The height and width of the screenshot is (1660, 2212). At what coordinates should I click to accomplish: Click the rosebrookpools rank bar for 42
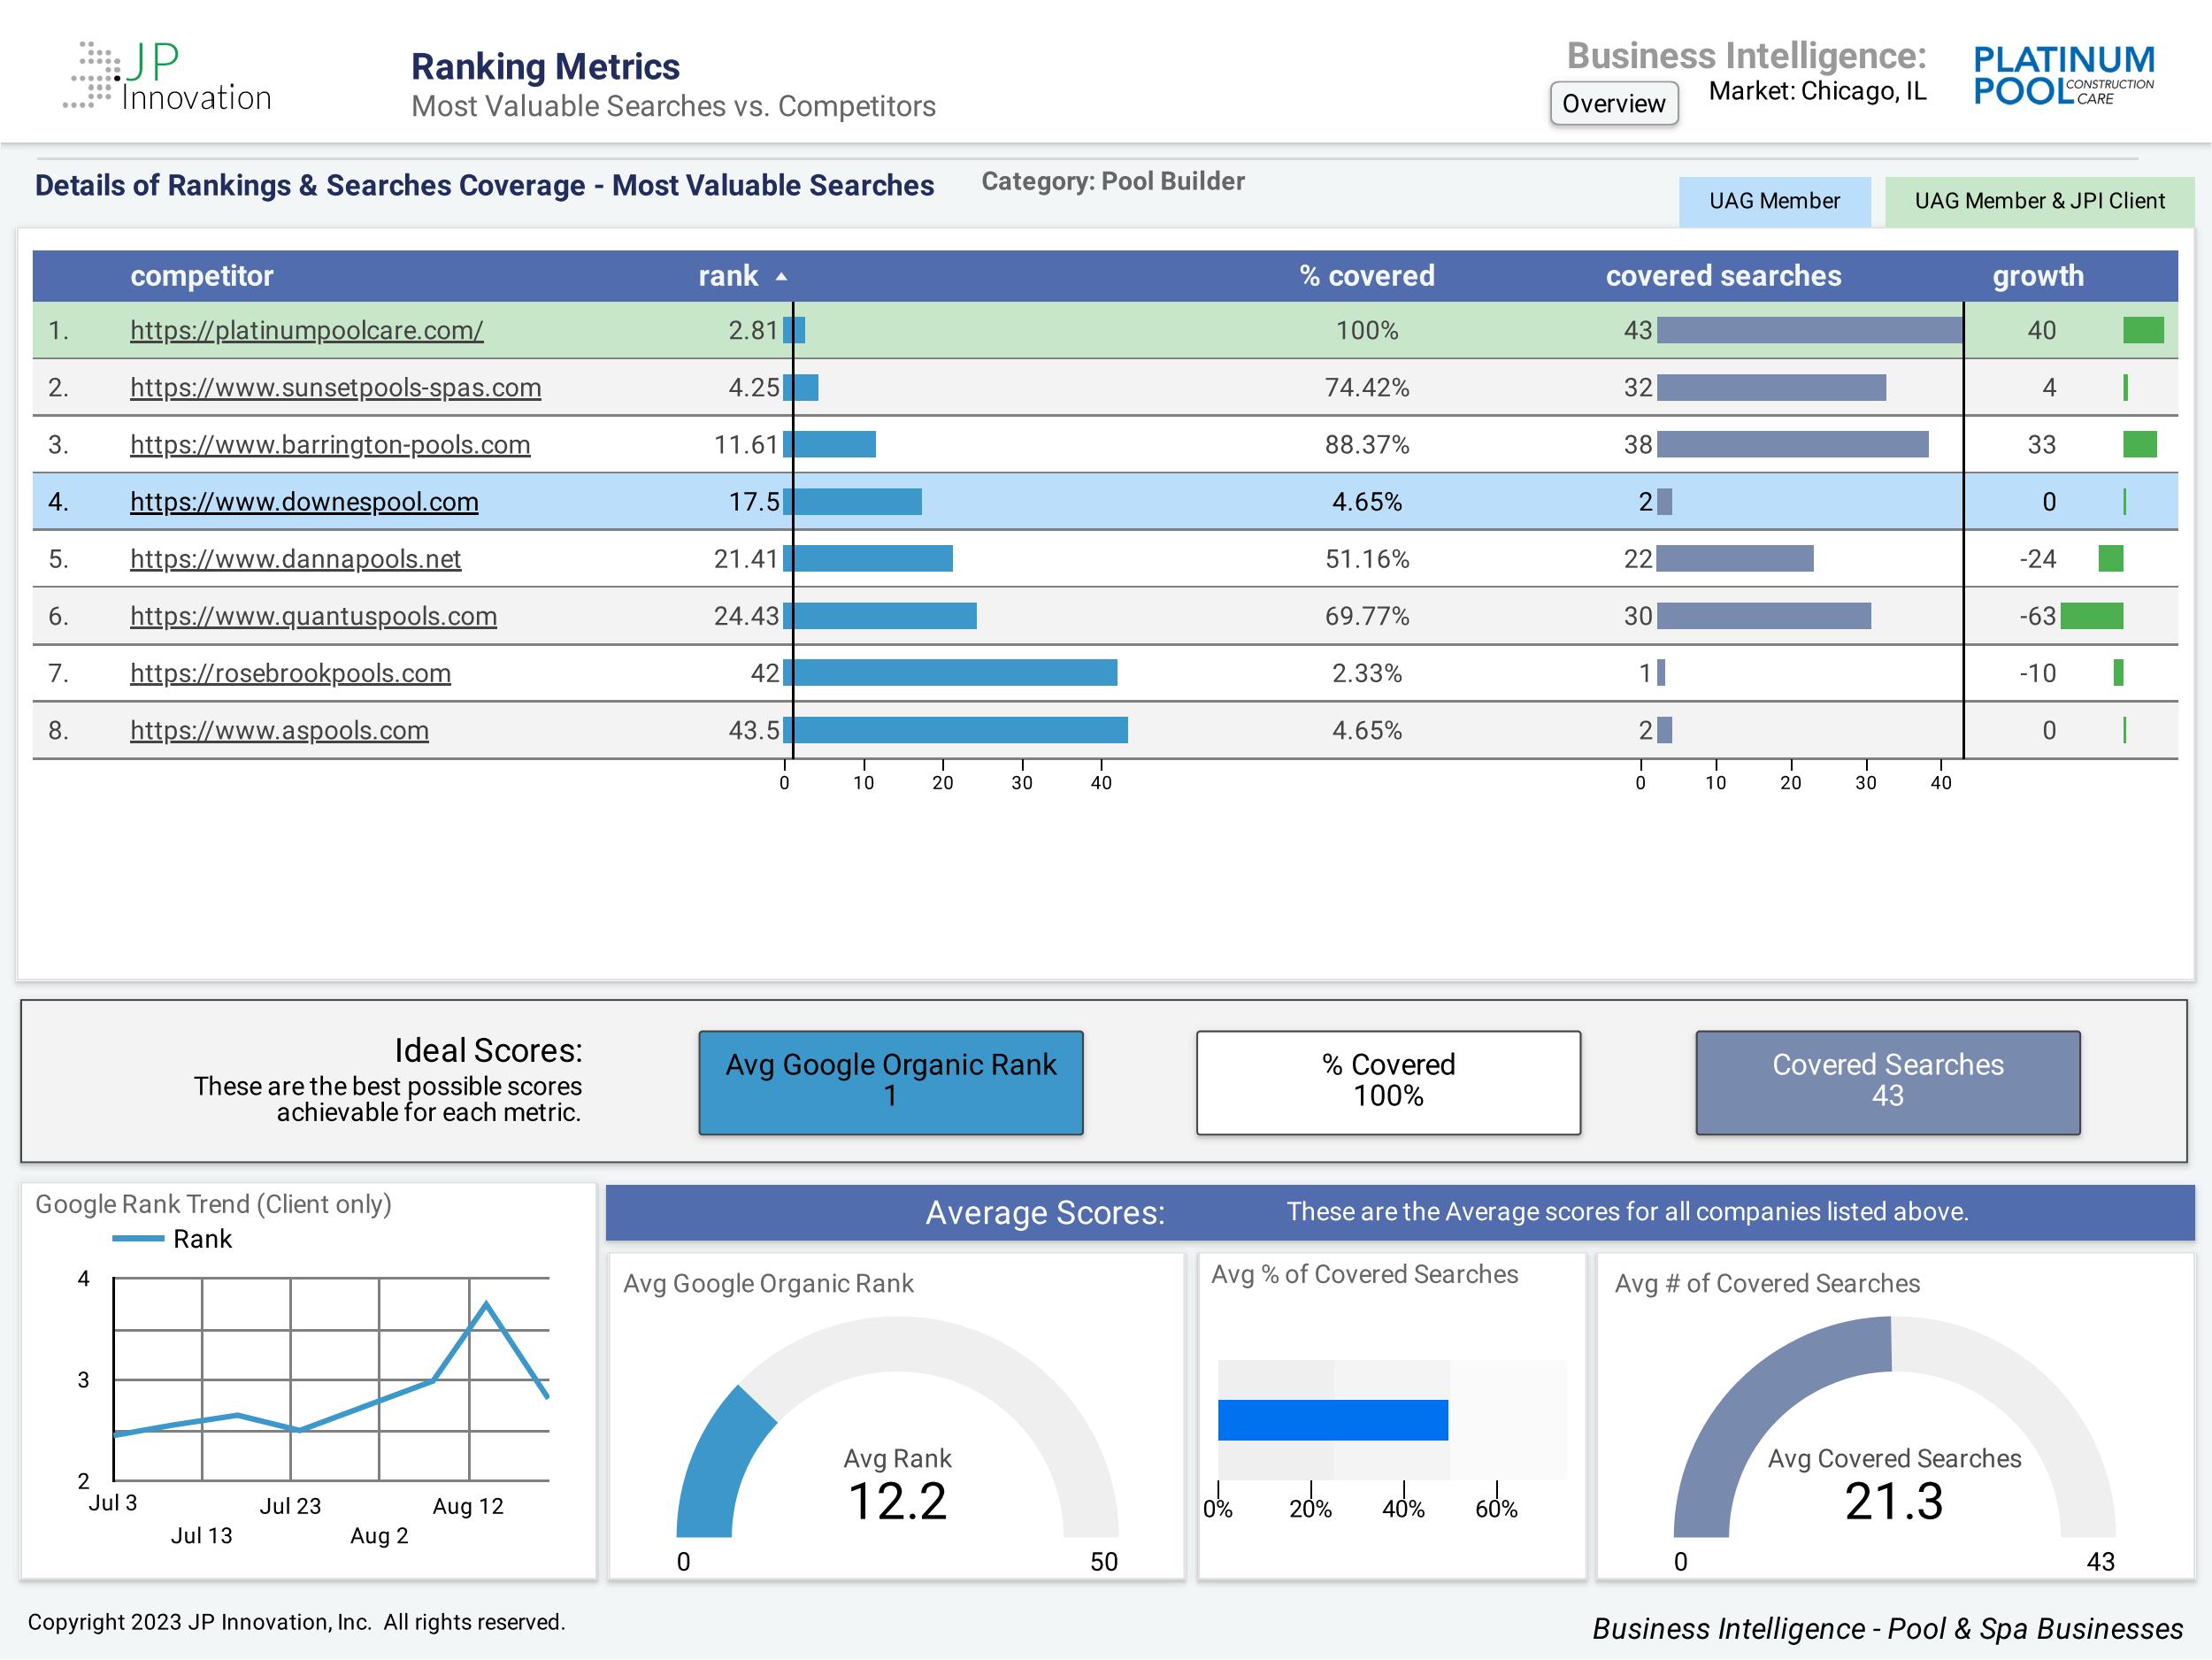point(950,672)
